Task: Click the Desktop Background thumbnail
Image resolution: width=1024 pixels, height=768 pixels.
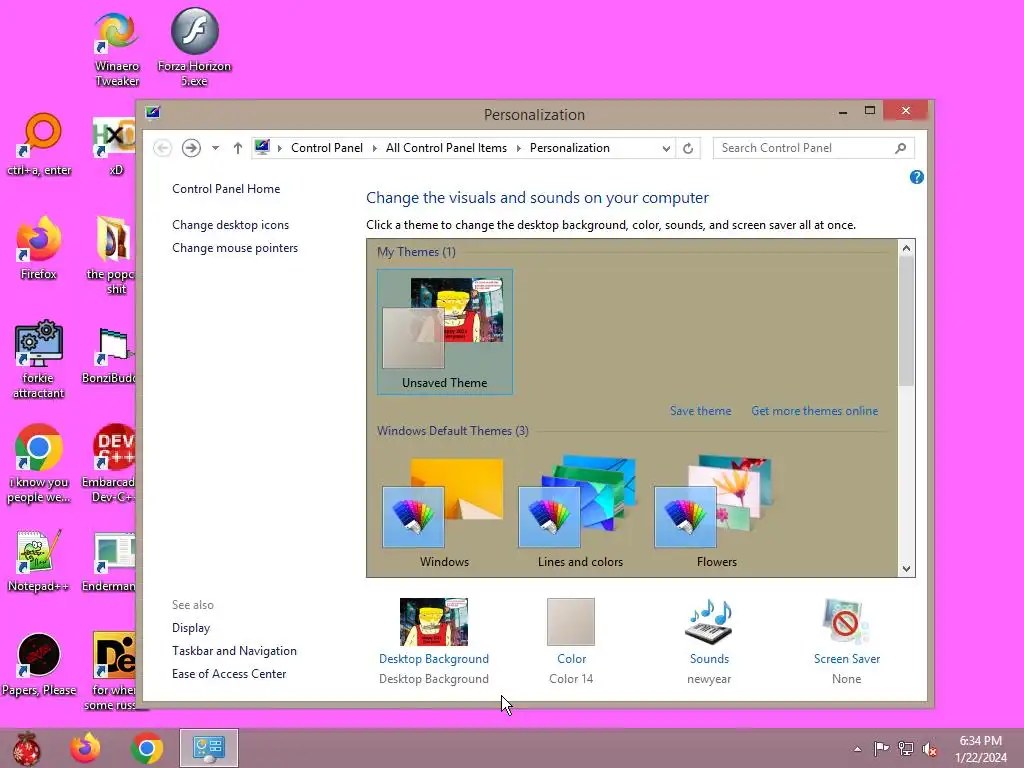Action: tap(434, 621)
